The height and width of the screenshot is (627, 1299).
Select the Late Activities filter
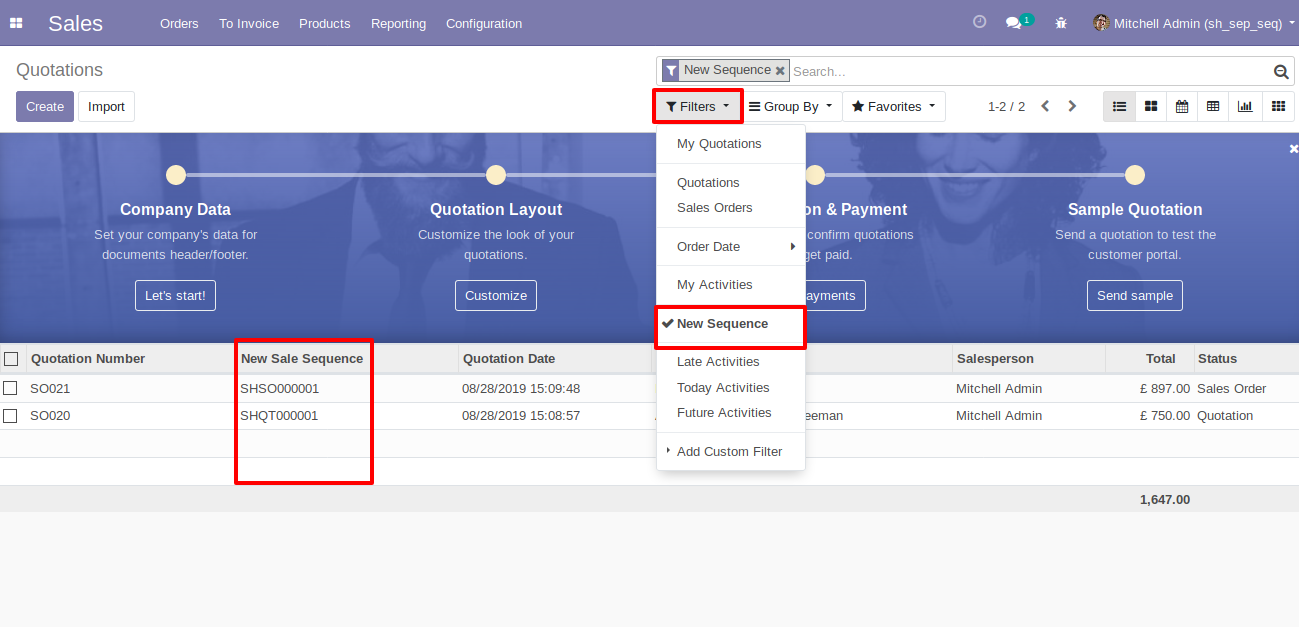(x=731, y=362)
